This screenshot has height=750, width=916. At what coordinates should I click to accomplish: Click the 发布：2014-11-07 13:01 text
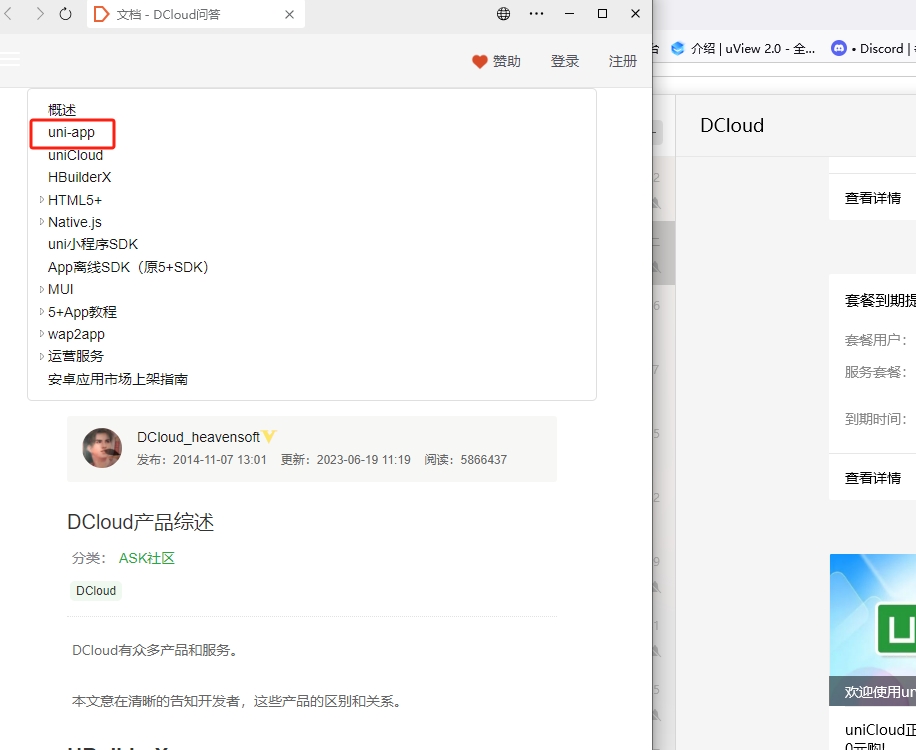coord(202,460)
